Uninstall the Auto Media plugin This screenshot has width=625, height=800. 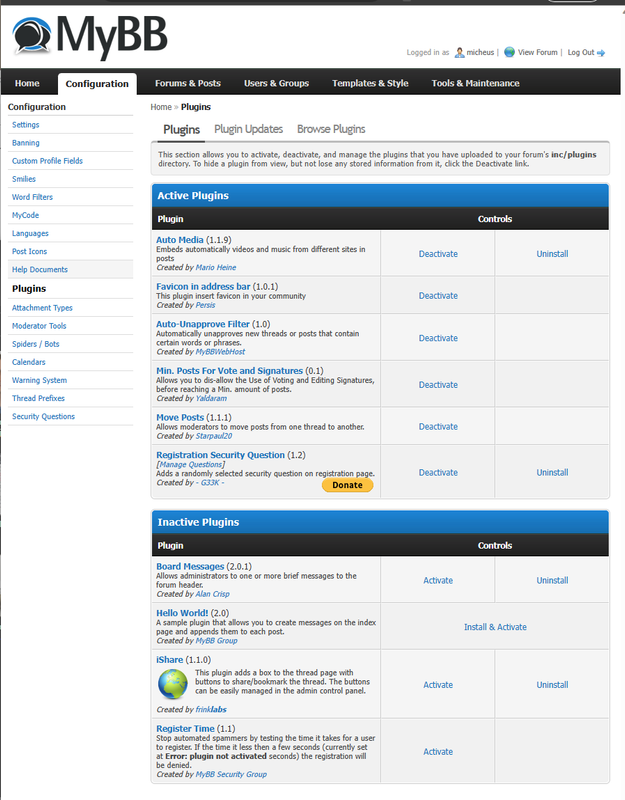tap(552, 254)
